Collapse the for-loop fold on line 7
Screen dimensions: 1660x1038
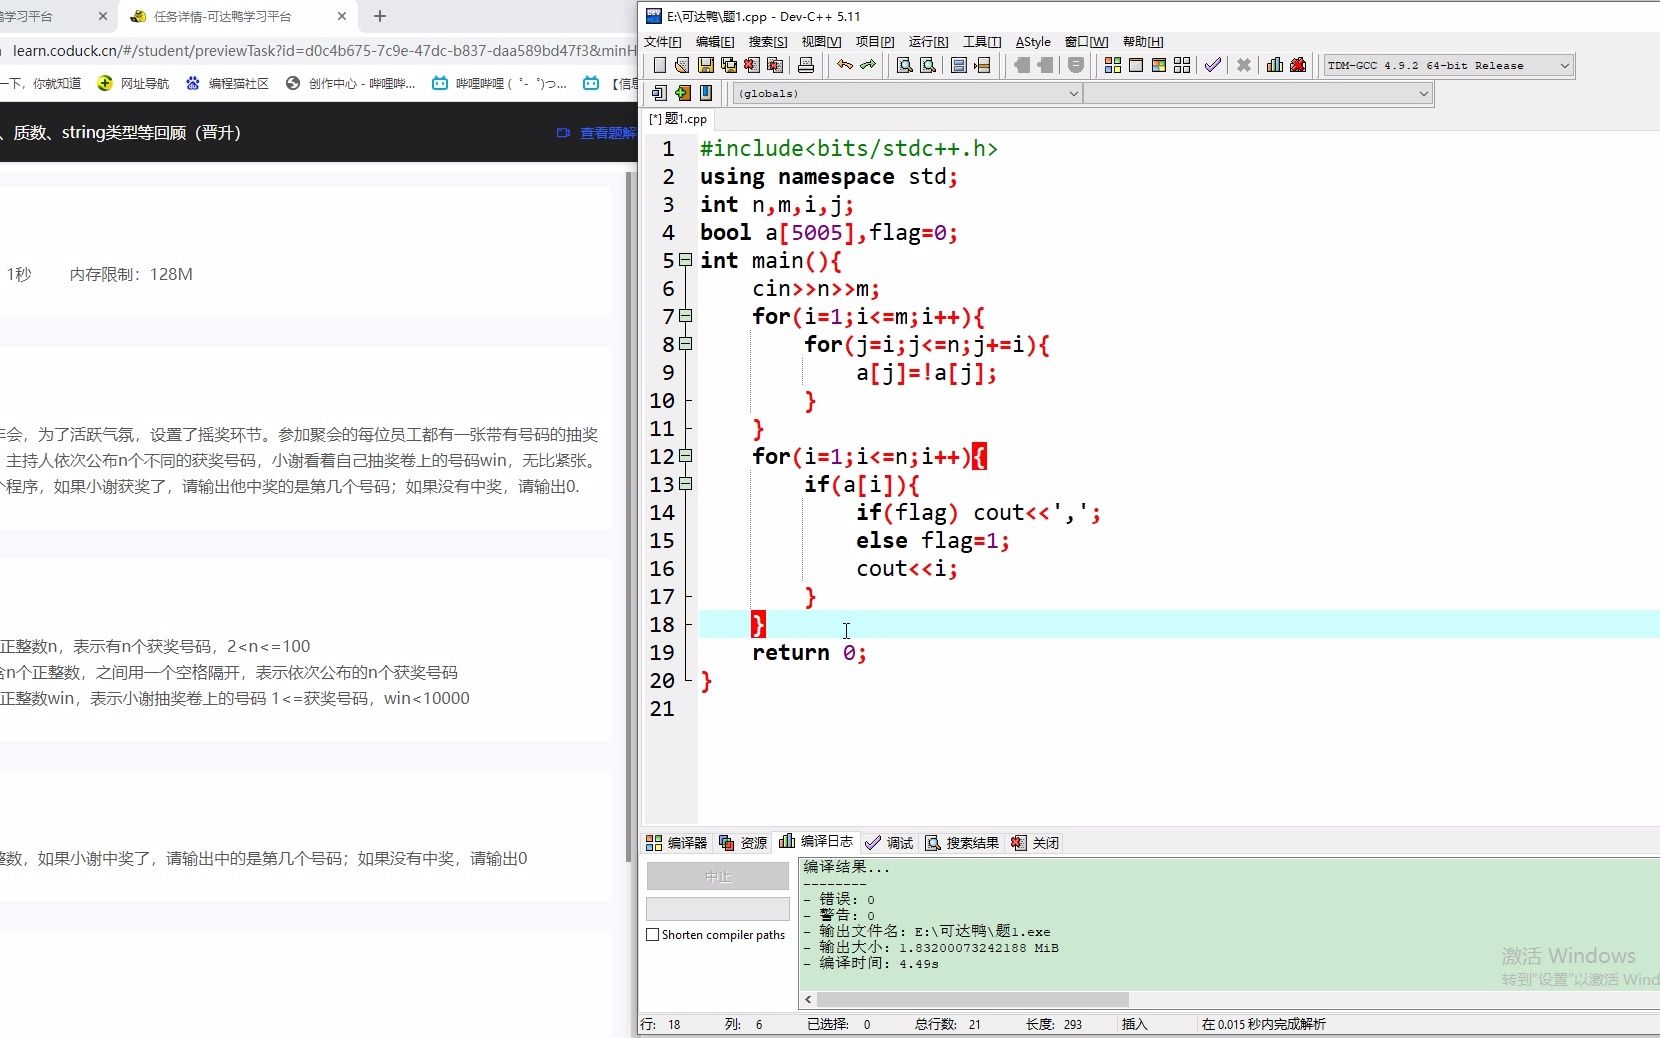(x=686, y=316)
